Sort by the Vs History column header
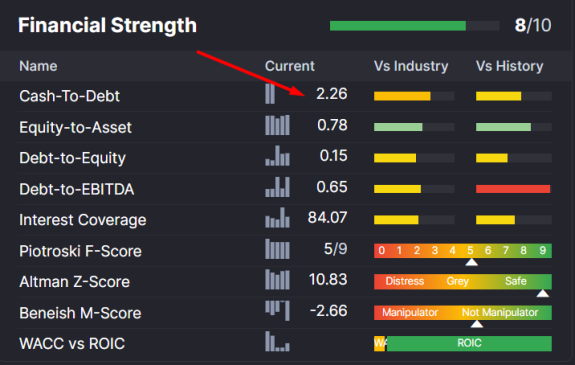This screenshot has width=575, height=365. pos(510,66)
